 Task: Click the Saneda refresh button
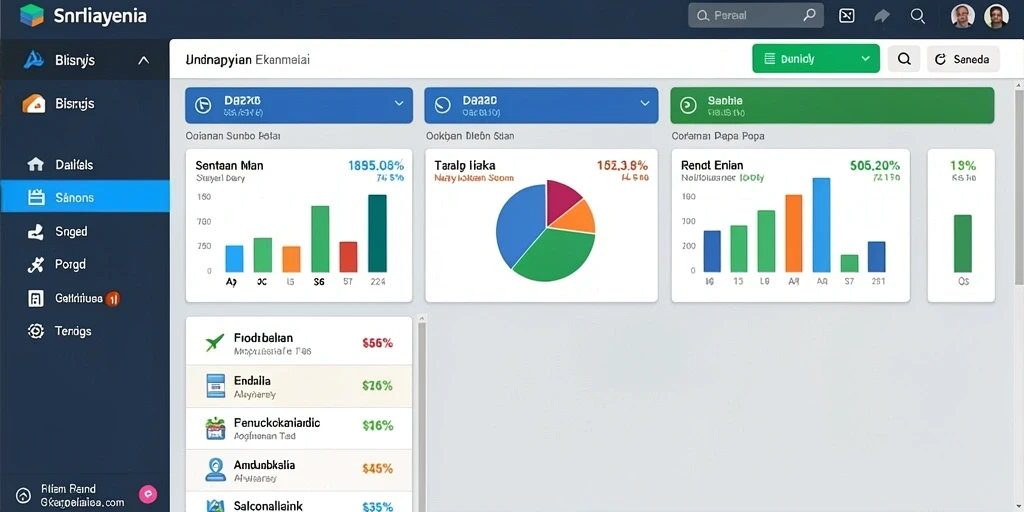point(963,59)
